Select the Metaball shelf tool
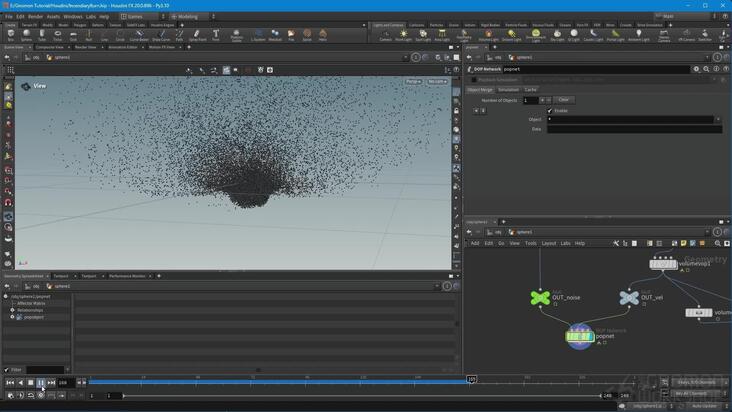732x412 pixels. (x=275, y=35)
